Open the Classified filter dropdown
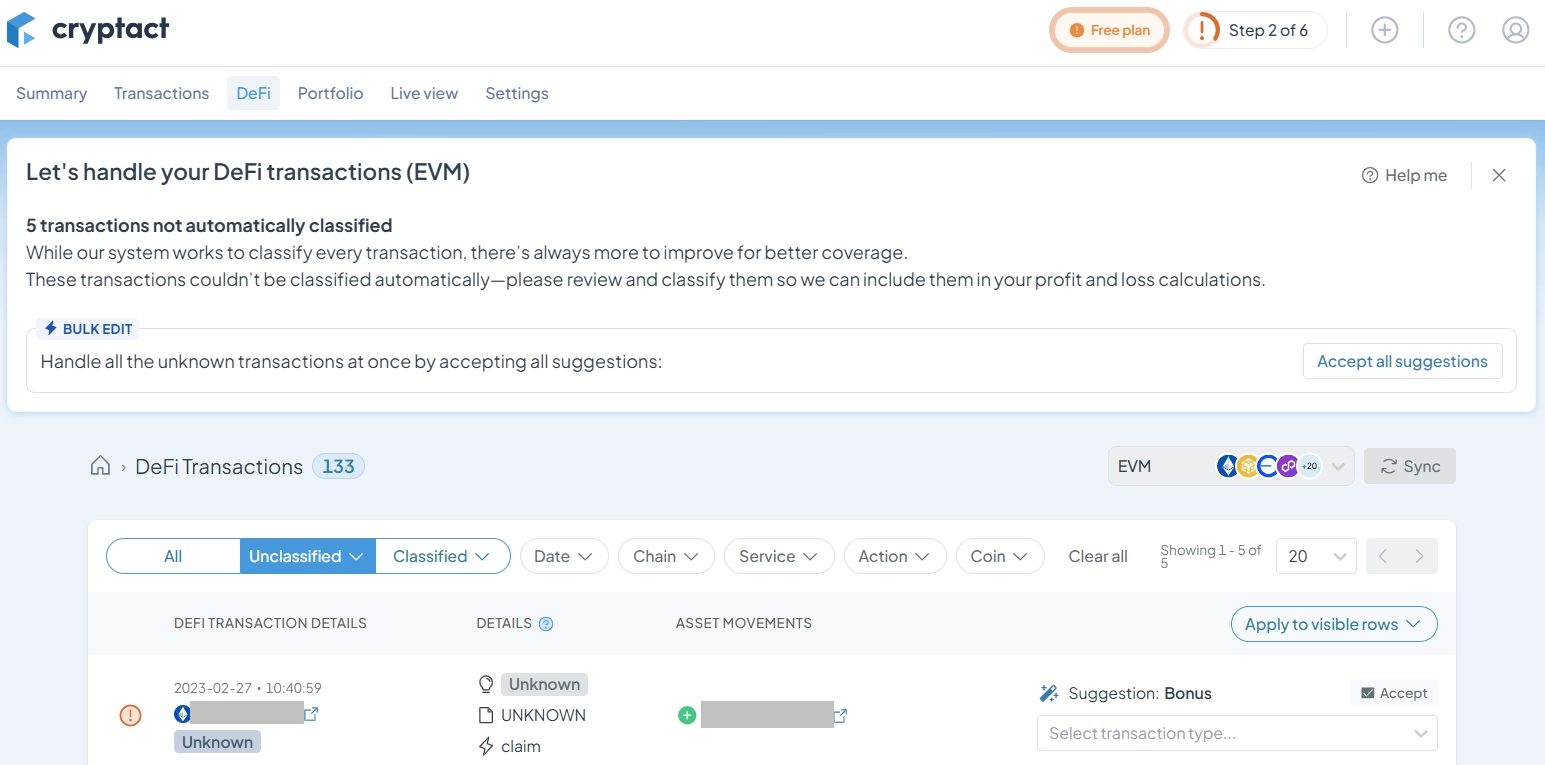This screenshot has height=765, width=1545. [442, 556]
